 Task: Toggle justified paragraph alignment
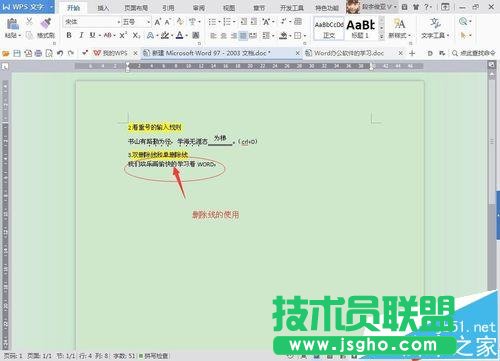(x=243, y=35)
